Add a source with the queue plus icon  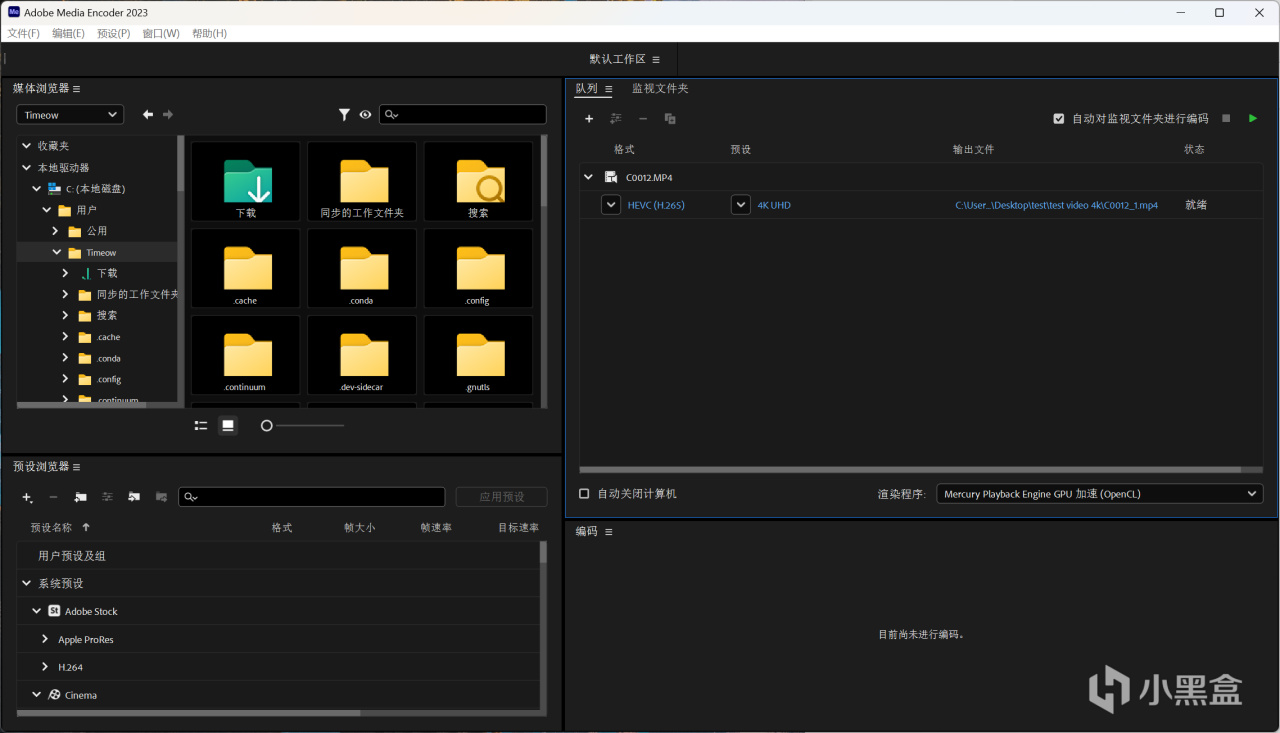coord(589,119)
